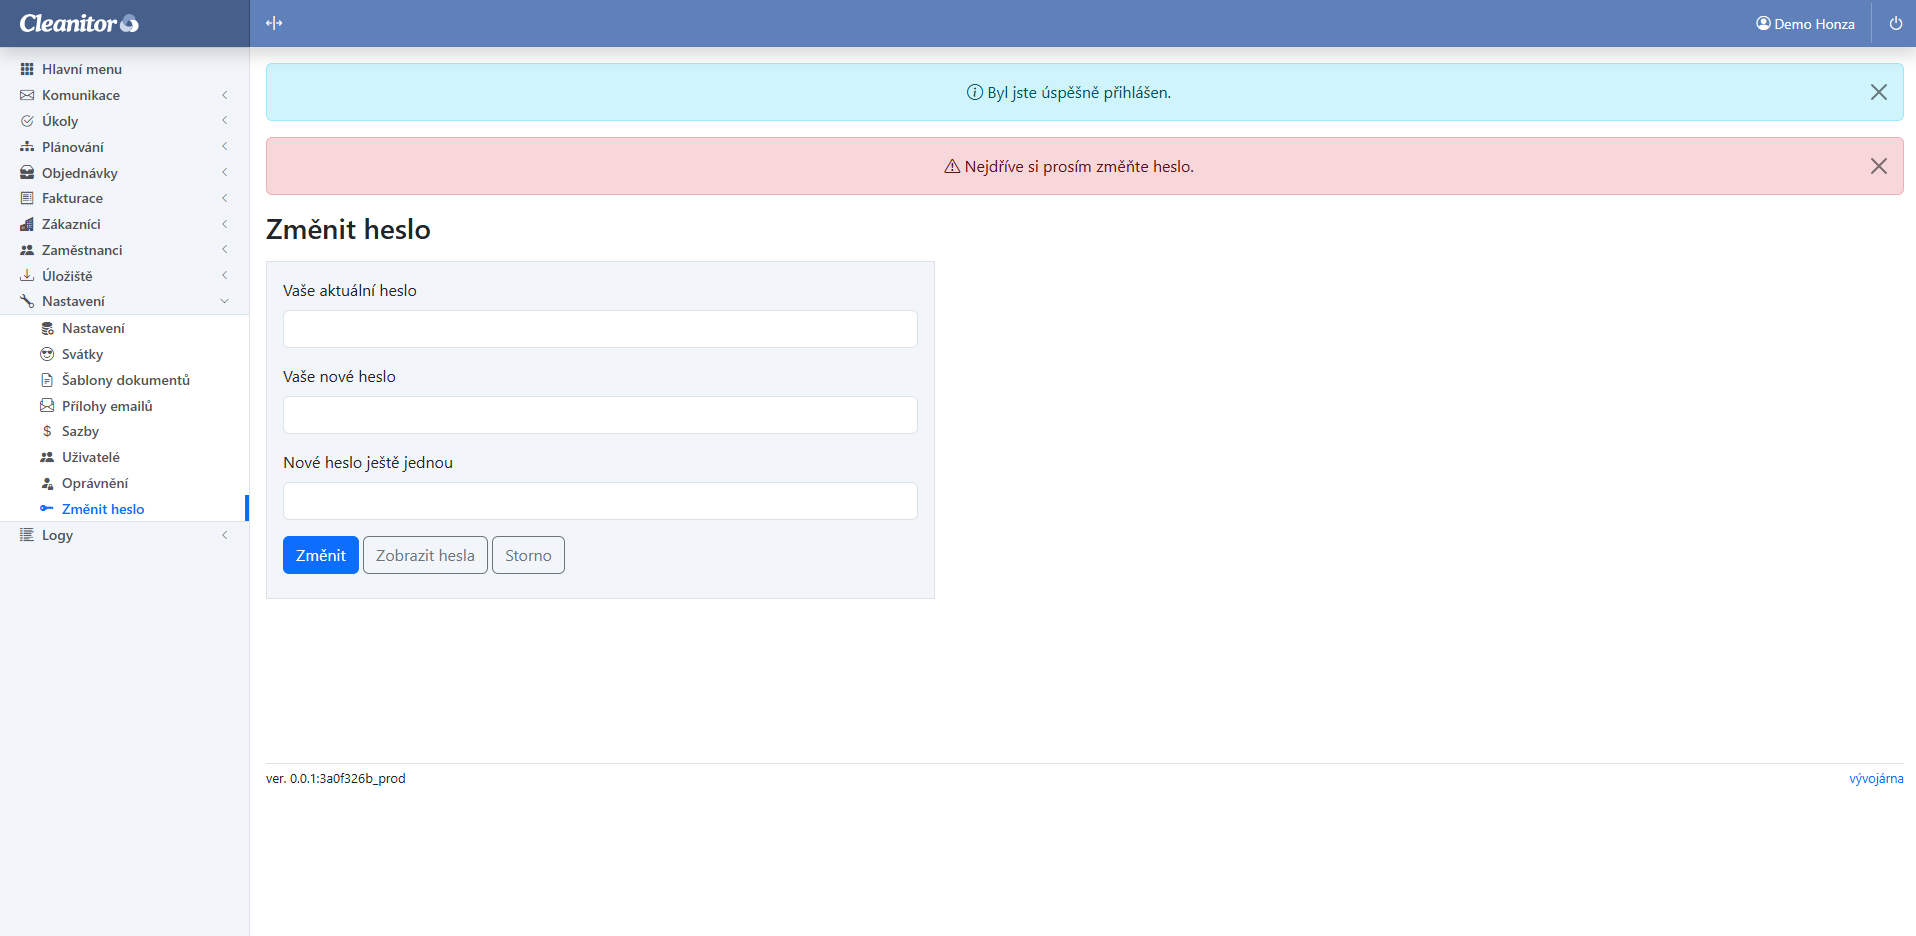Expand the Komunikace menu section
This screenshot has height=936, width=1916.
(81, 95)
